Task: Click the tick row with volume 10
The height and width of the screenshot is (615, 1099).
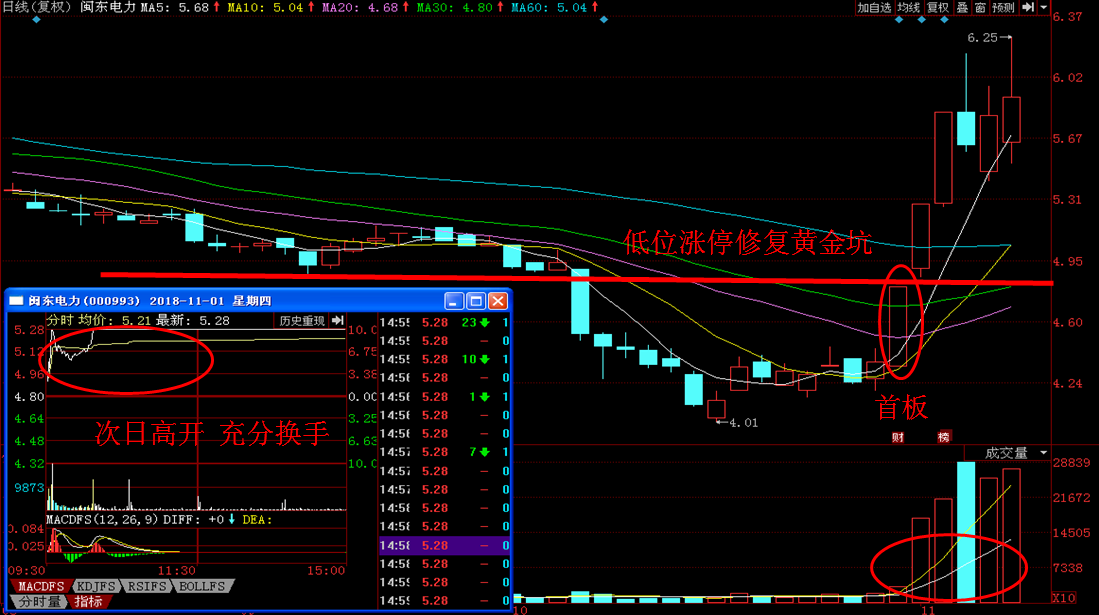Action: click(x=444, y=359)
